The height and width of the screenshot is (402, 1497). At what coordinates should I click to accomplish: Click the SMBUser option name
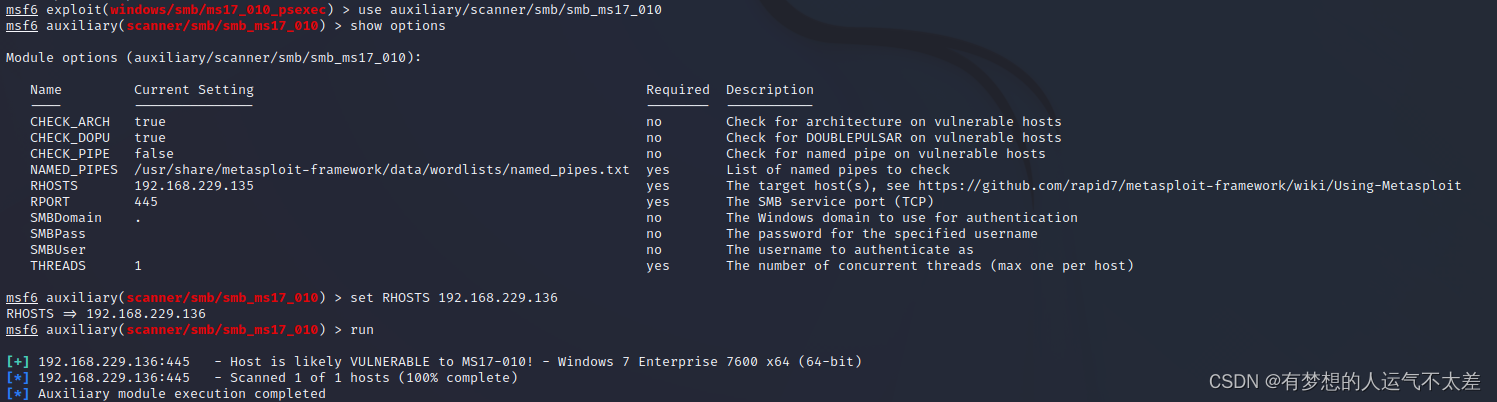click(x=58, y=250)
